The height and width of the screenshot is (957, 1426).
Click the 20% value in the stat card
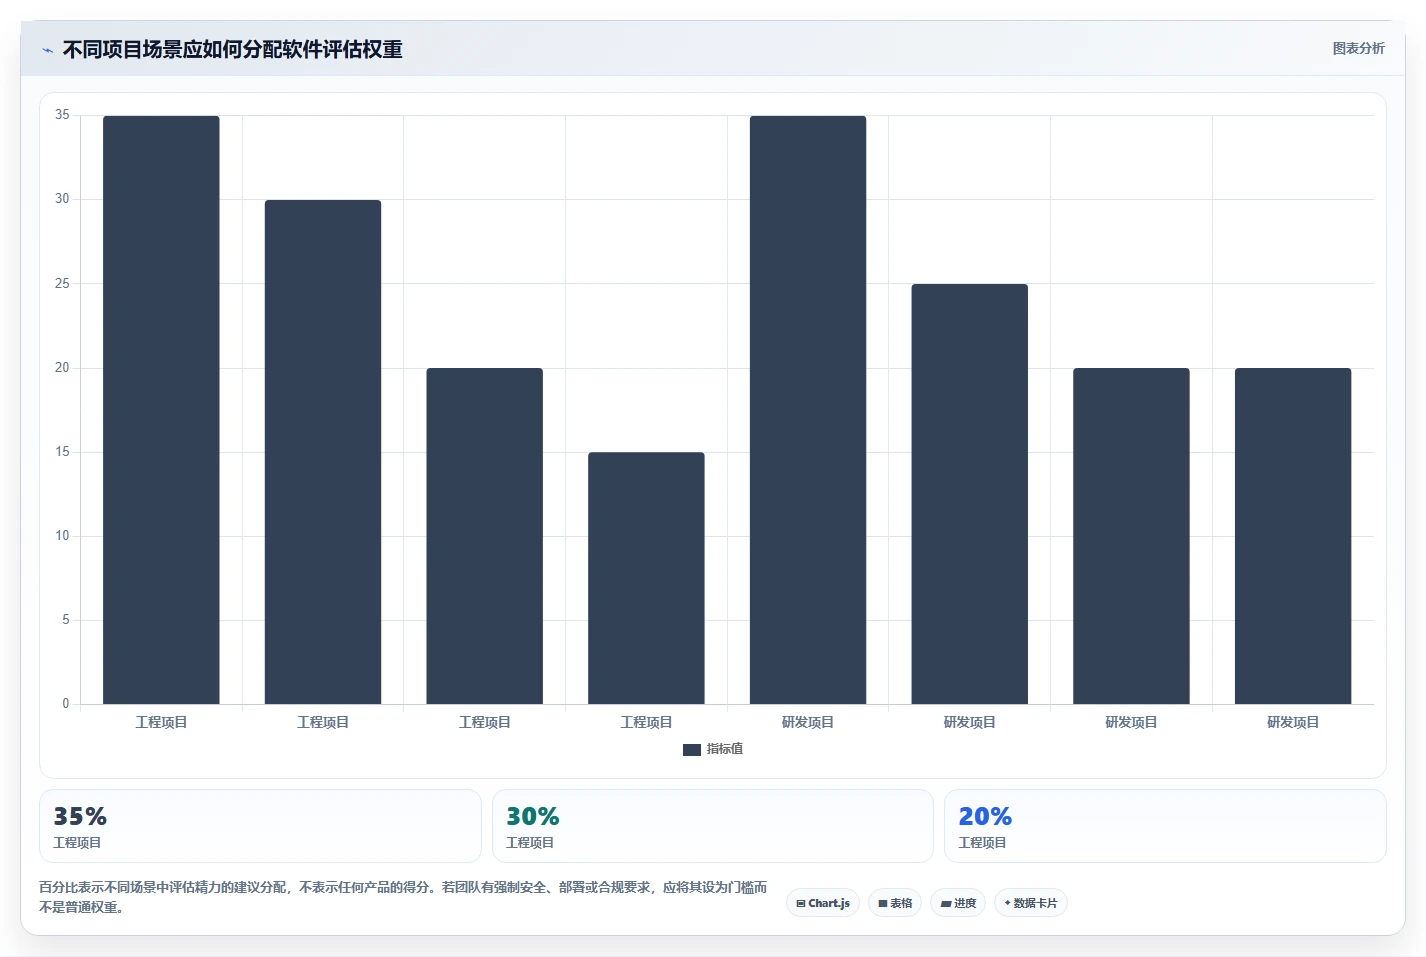[985, 816]
